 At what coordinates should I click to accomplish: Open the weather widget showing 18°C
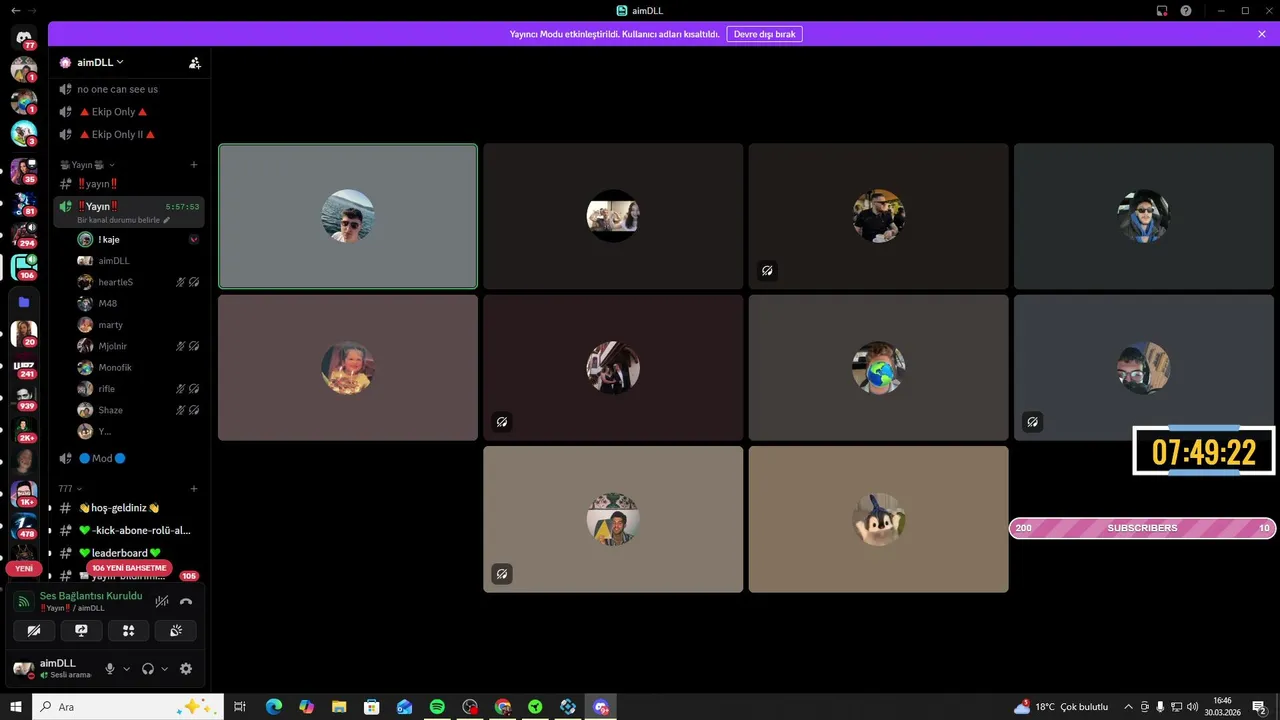point(1061,707)
